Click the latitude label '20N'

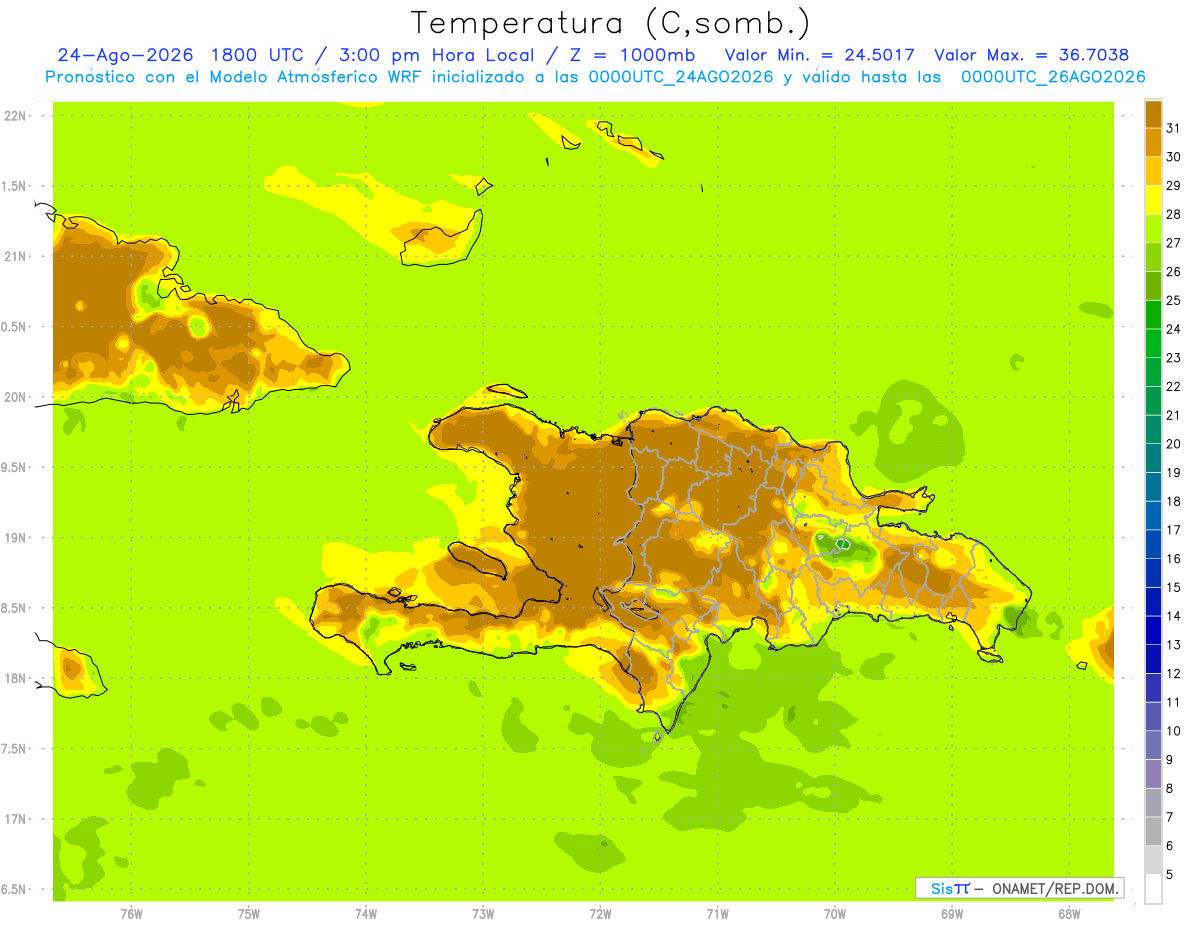(17, 397)
